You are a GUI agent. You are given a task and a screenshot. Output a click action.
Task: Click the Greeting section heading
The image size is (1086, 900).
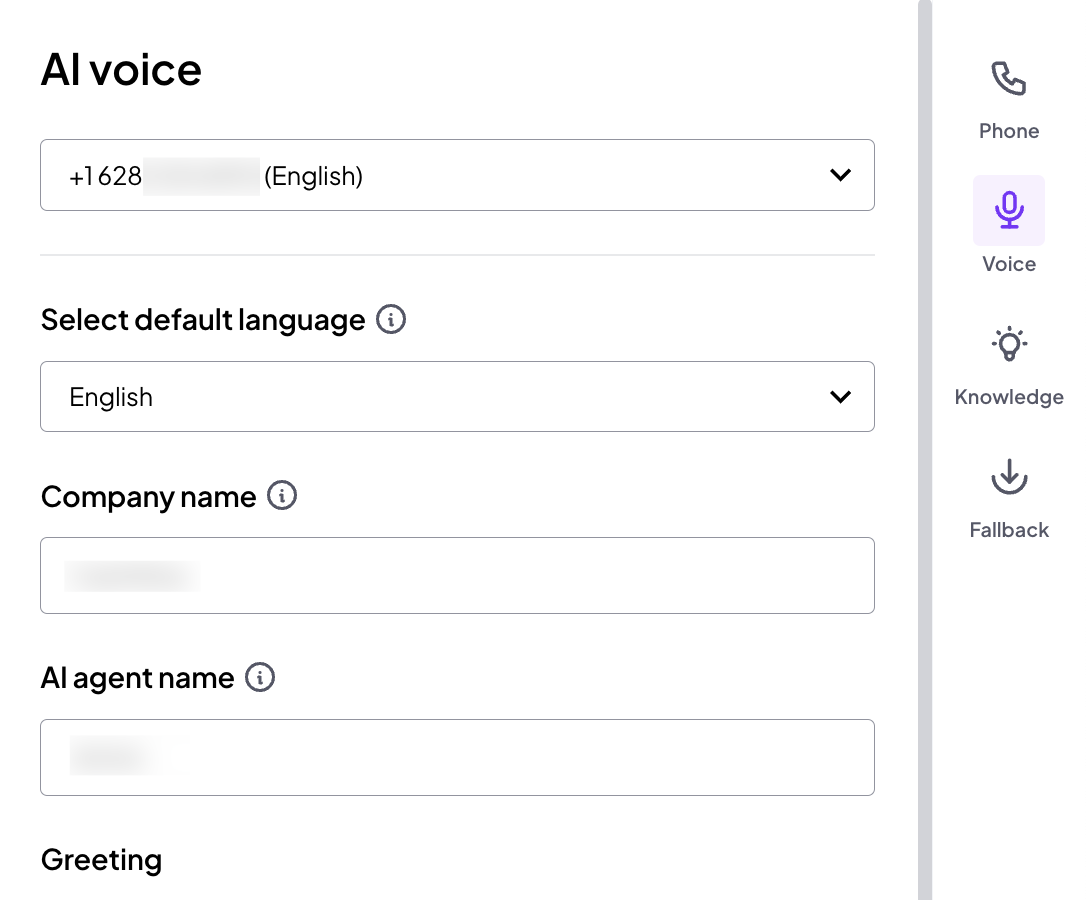101,860
